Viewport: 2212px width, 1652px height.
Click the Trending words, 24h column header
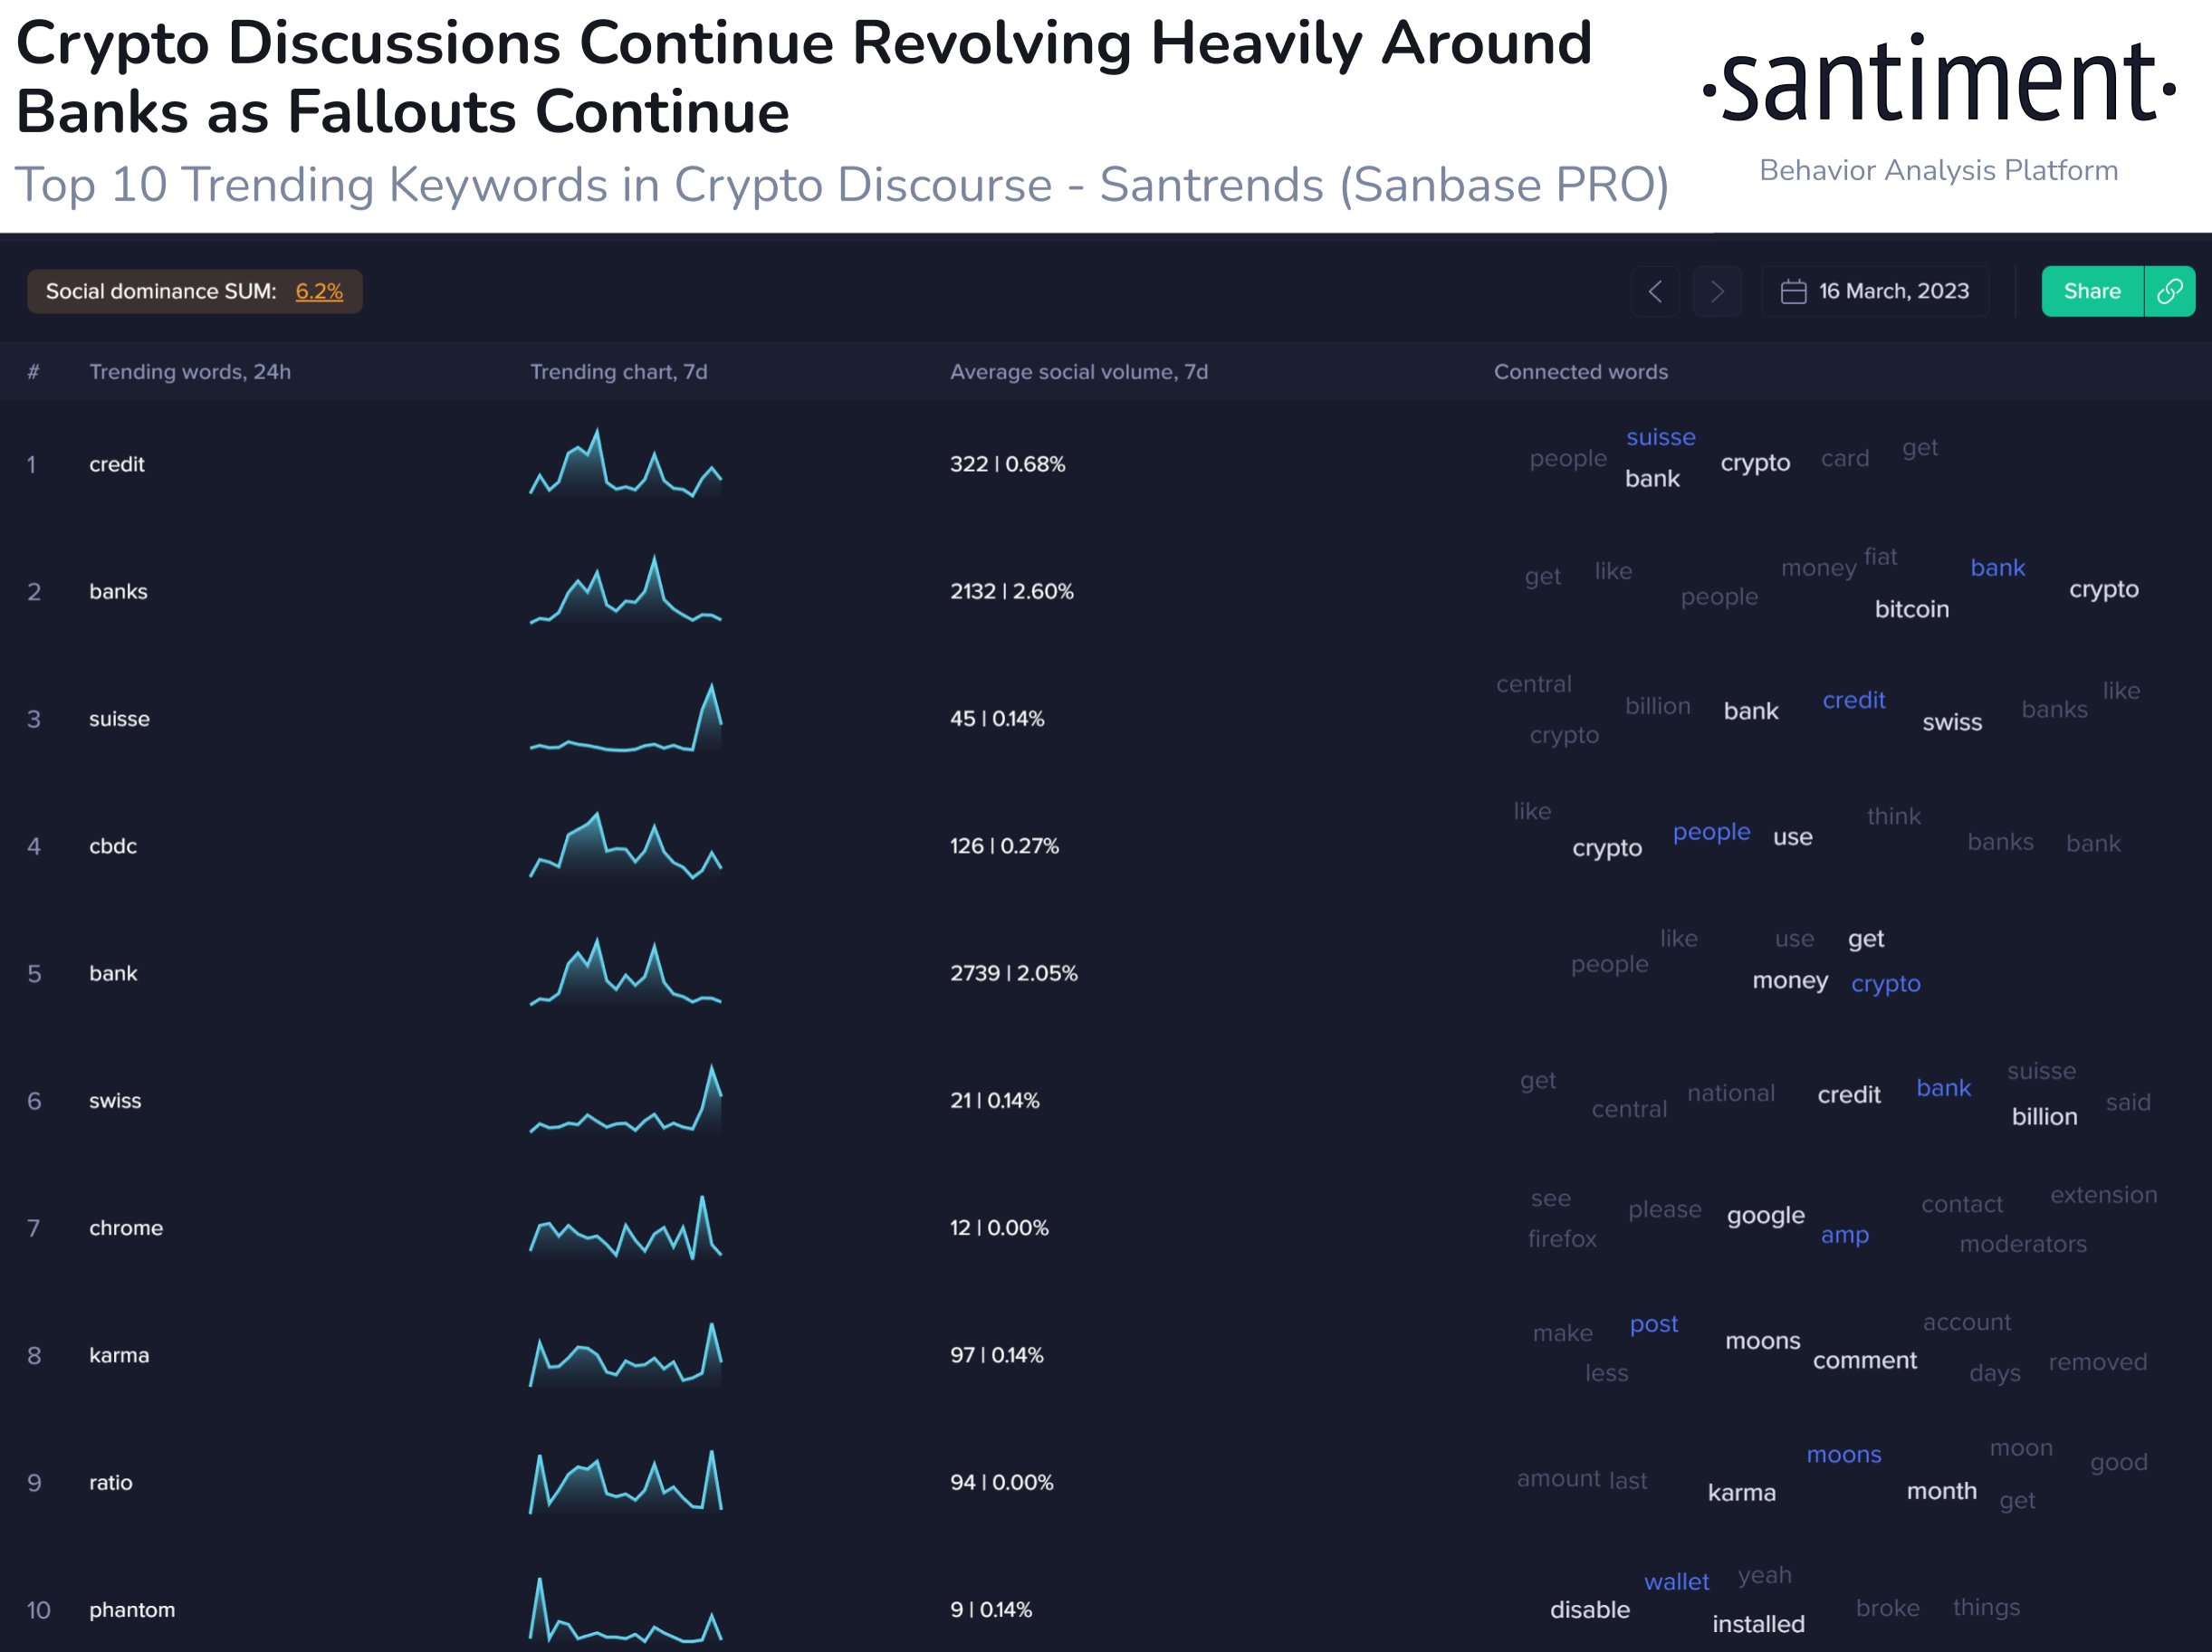point(190,372)
